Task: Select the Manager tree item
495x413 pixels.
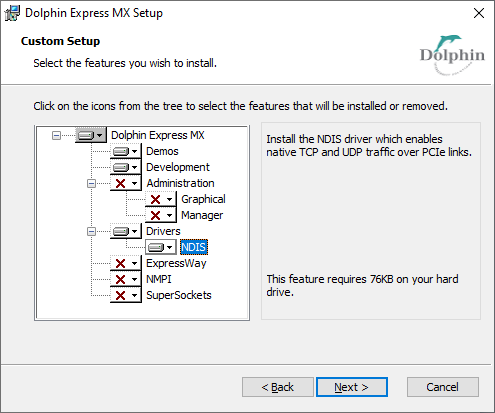Action: coord(202,215)
